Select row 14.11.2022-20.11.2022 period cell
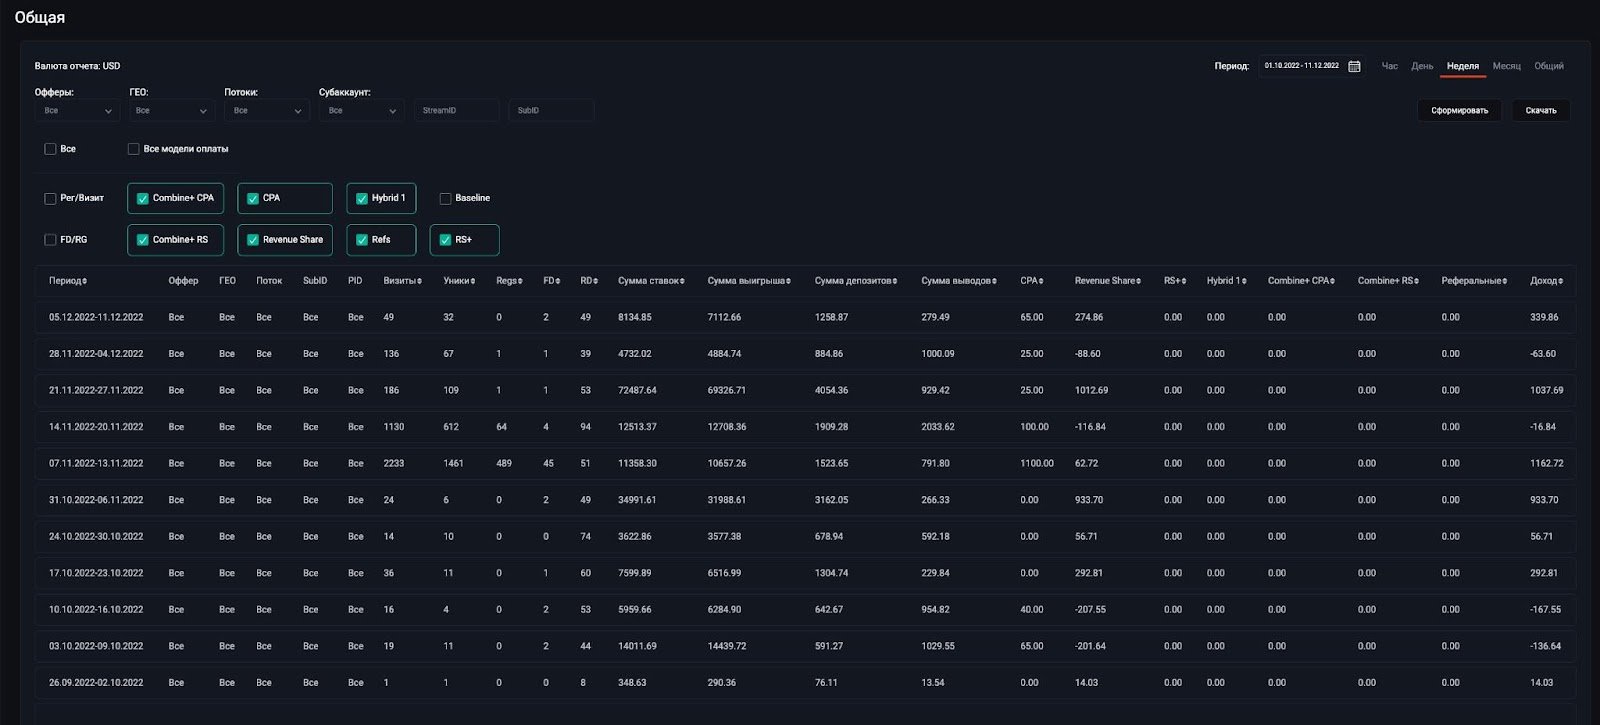 click(x=96, y=427)
